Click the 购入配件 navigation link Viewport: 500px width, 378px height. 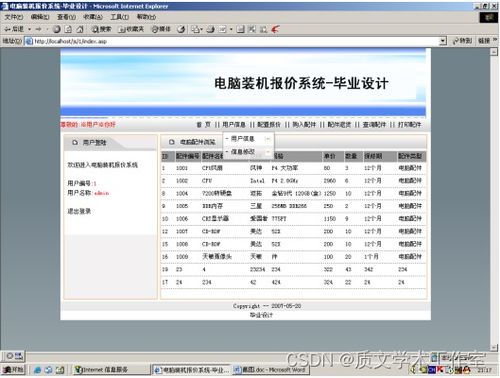click(x=304, y=125)
